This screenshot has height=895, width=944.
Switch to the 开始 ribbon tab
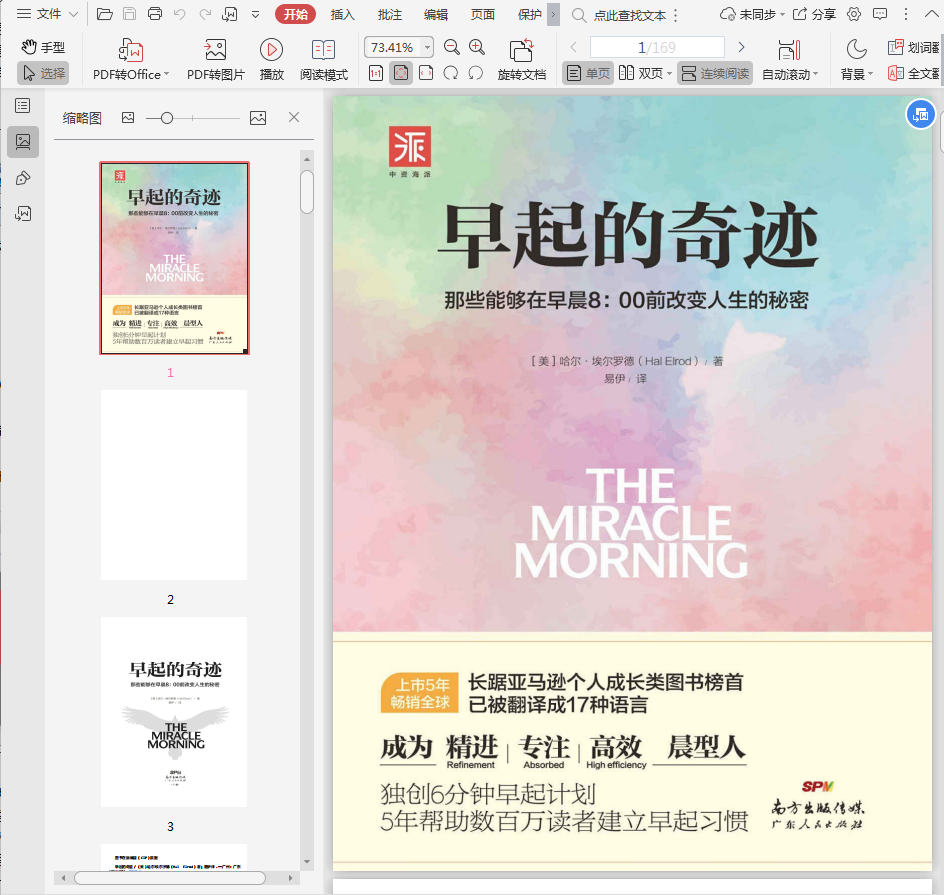point(295,14)
